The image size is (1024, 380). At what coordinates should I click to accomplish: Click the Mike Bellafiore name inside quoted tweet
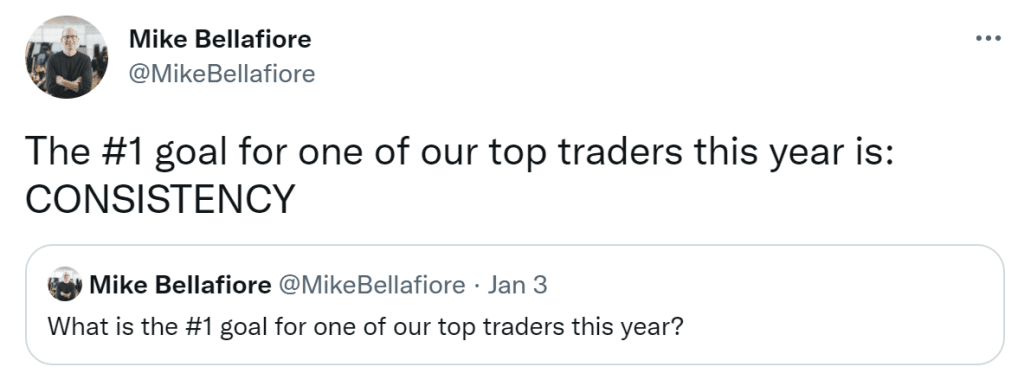tap(180, 285)
